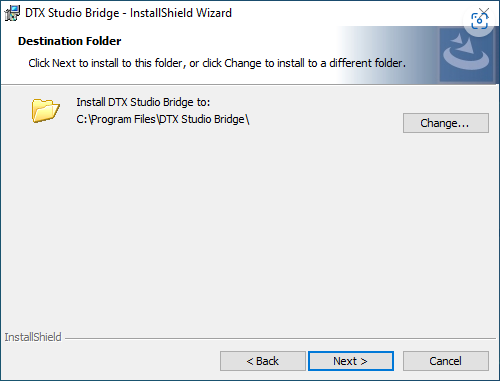Viewport: 500px width, 381px height.
Task: Click the 'Install DTX Studio Bridge to:' label
Action: point(143,102)
